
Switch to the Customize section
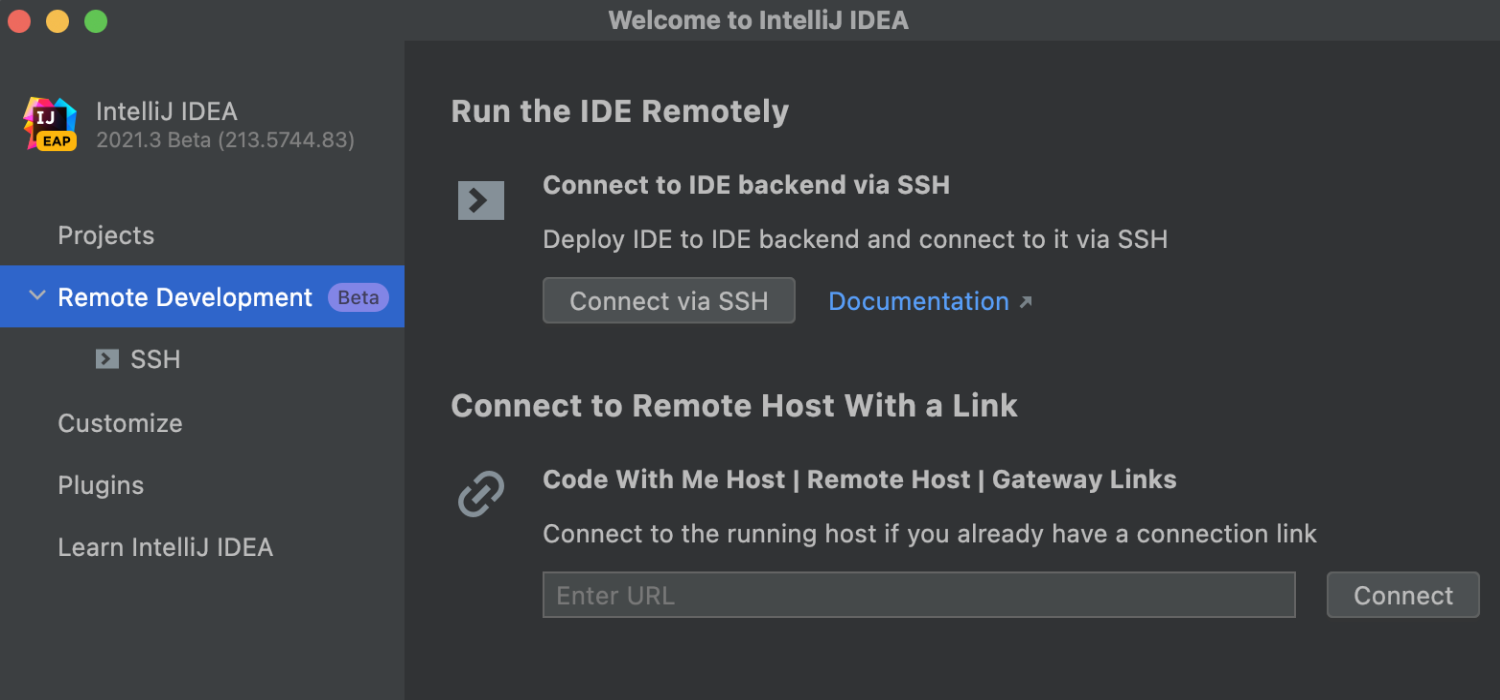(120, 423)
